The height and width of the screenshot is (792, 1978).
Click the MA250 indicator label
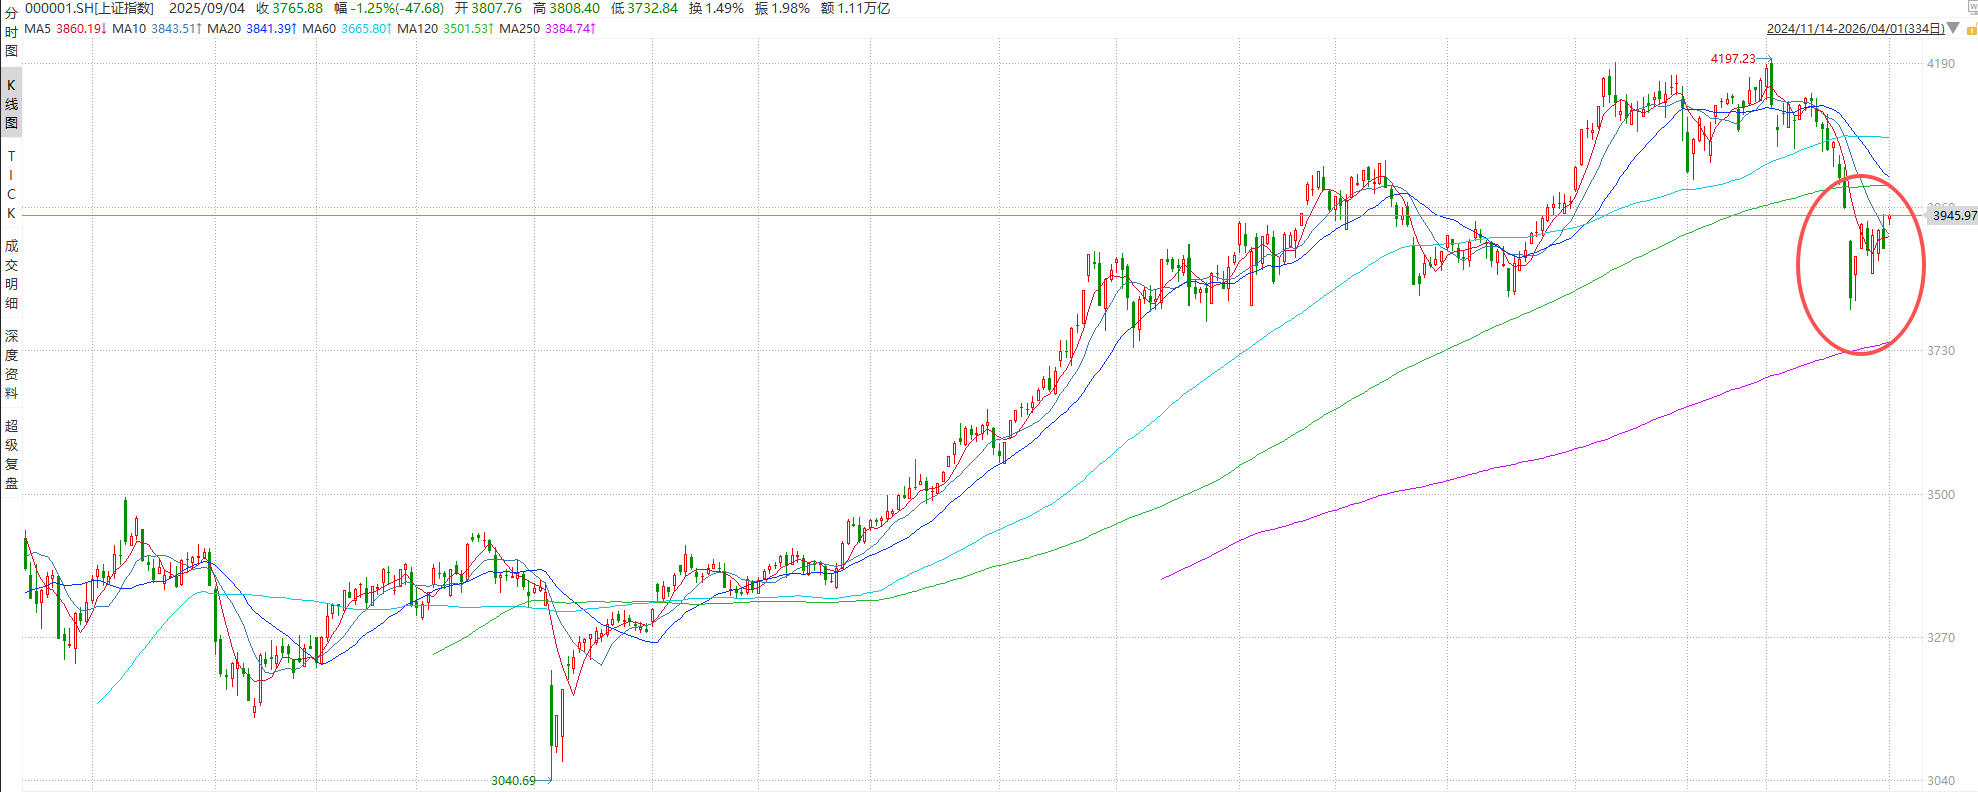point(519,29)
